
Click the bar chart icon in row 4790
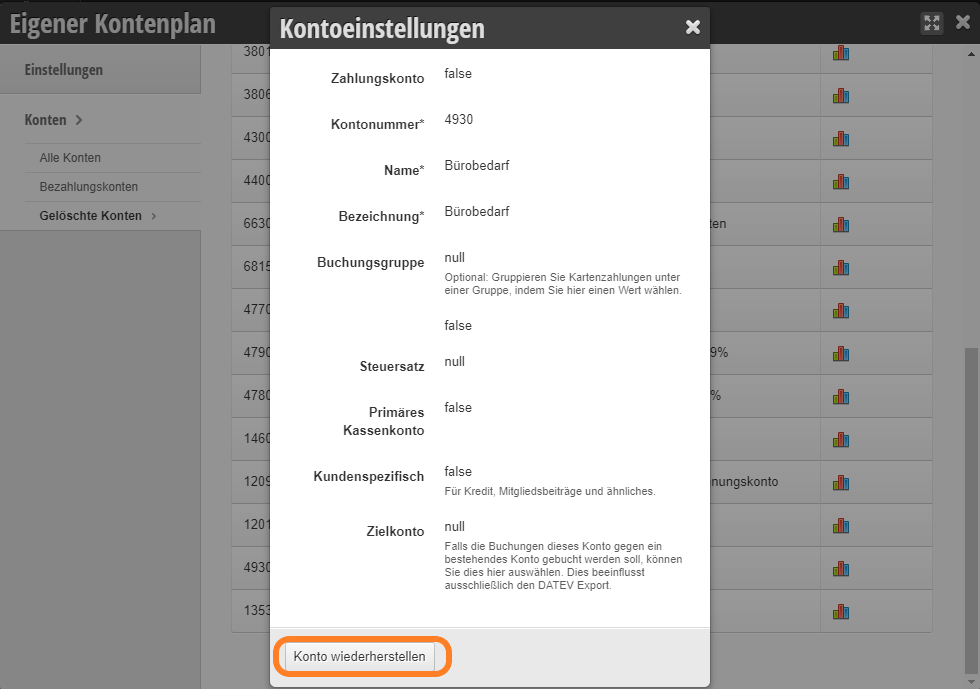click(841, 354)
